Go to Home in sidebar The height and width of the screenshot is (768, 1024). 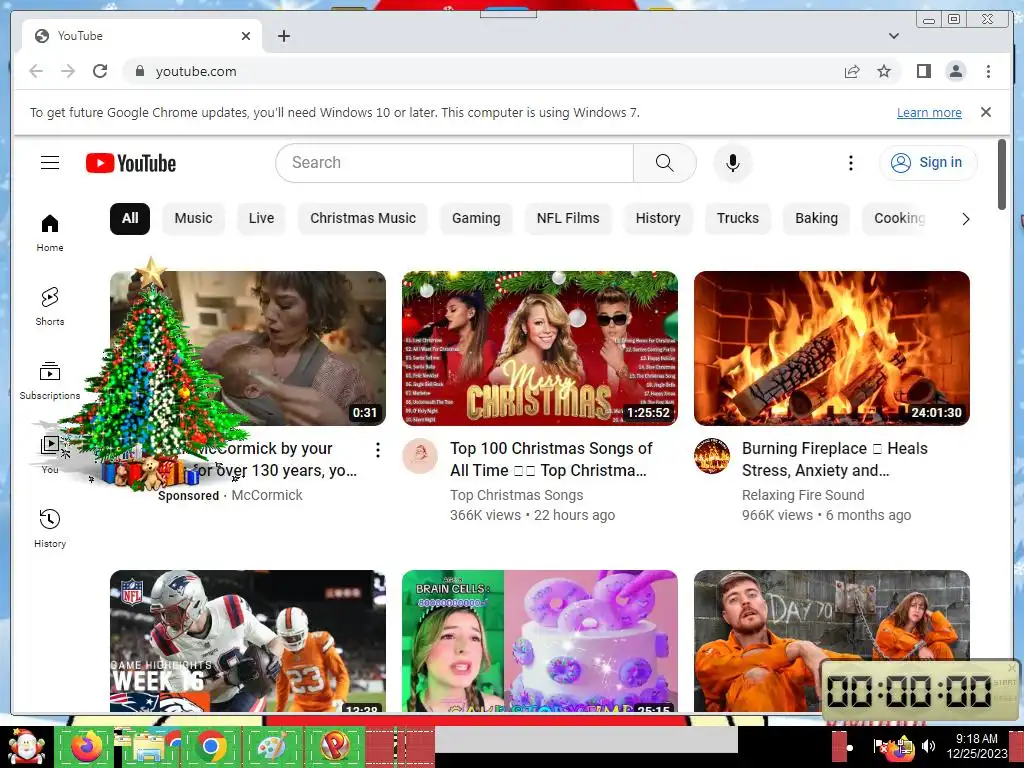coord(50,233)
